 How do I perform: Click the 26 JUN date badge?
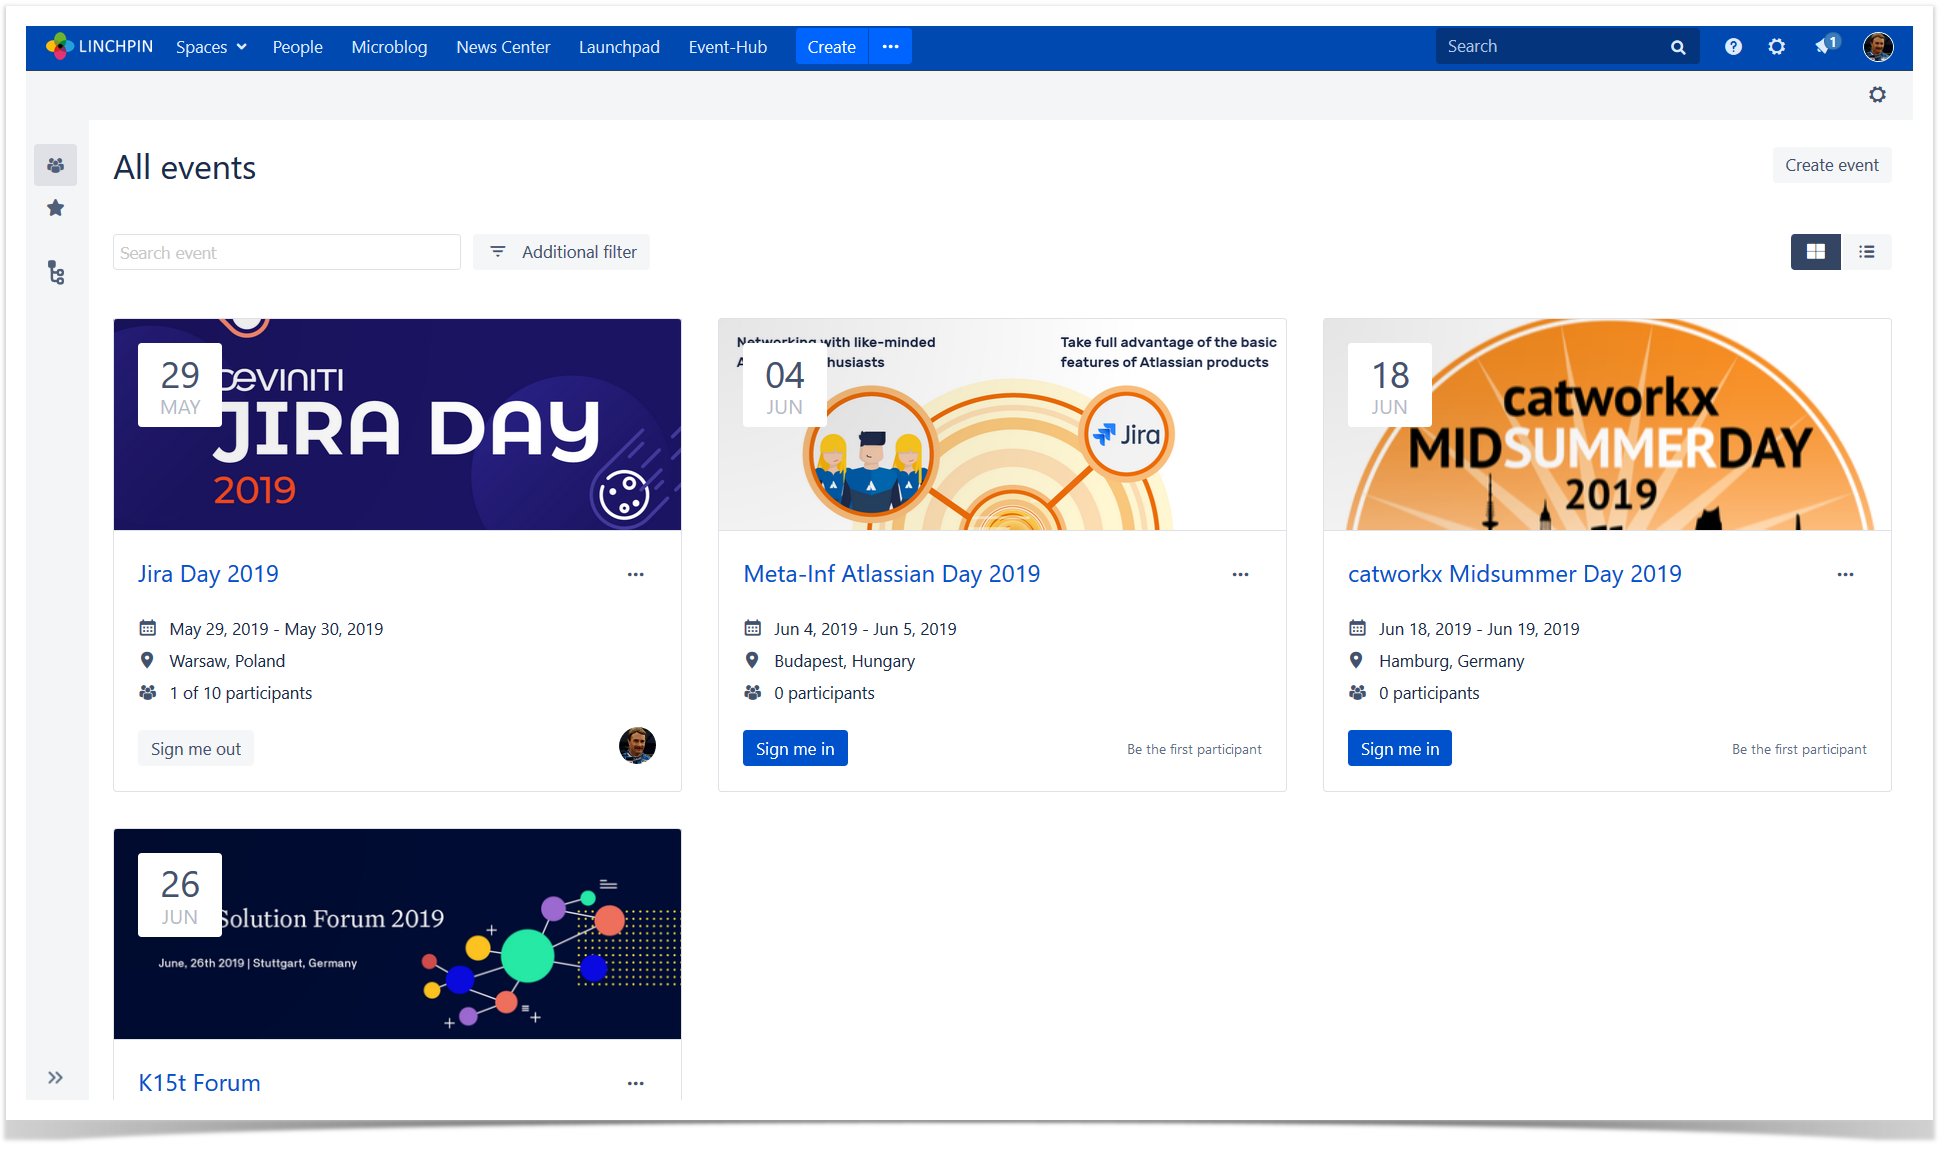[x=180, y=895]
